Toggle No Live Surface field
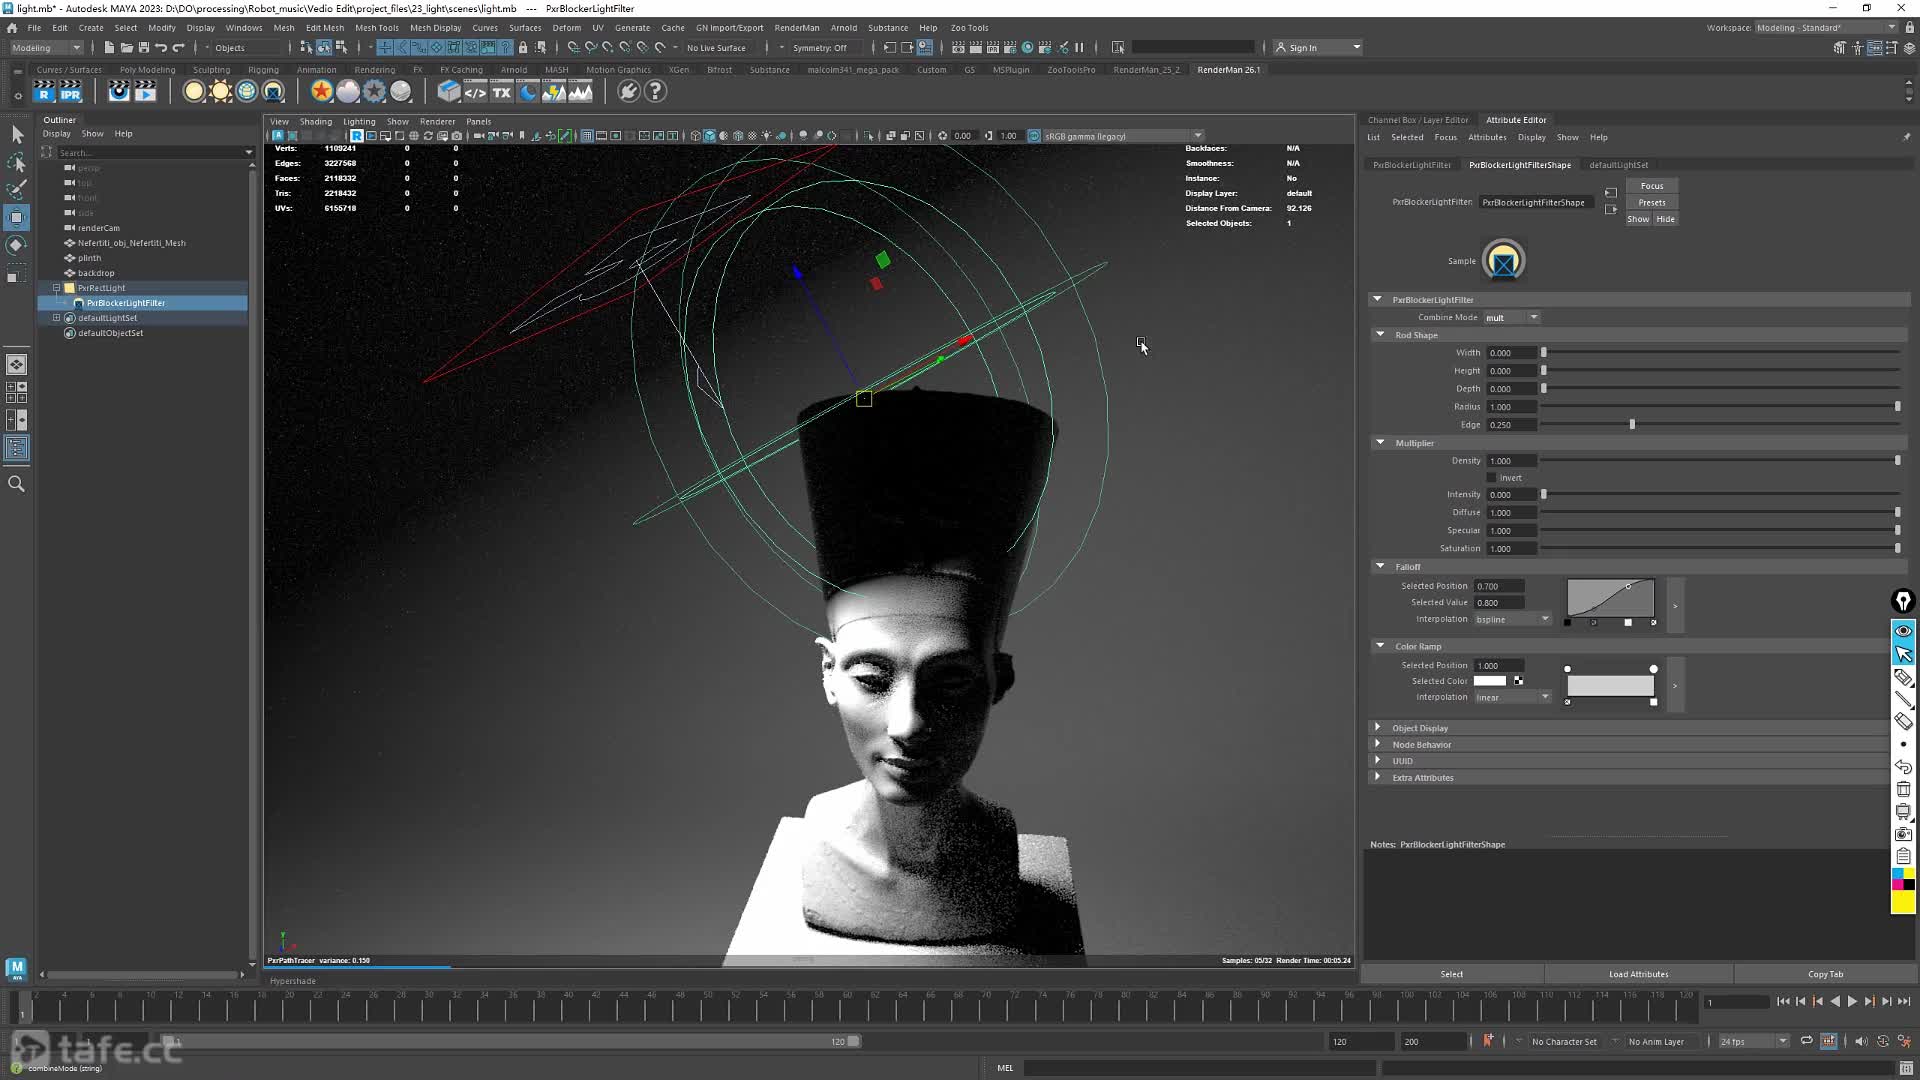 (x=716, y=48)
